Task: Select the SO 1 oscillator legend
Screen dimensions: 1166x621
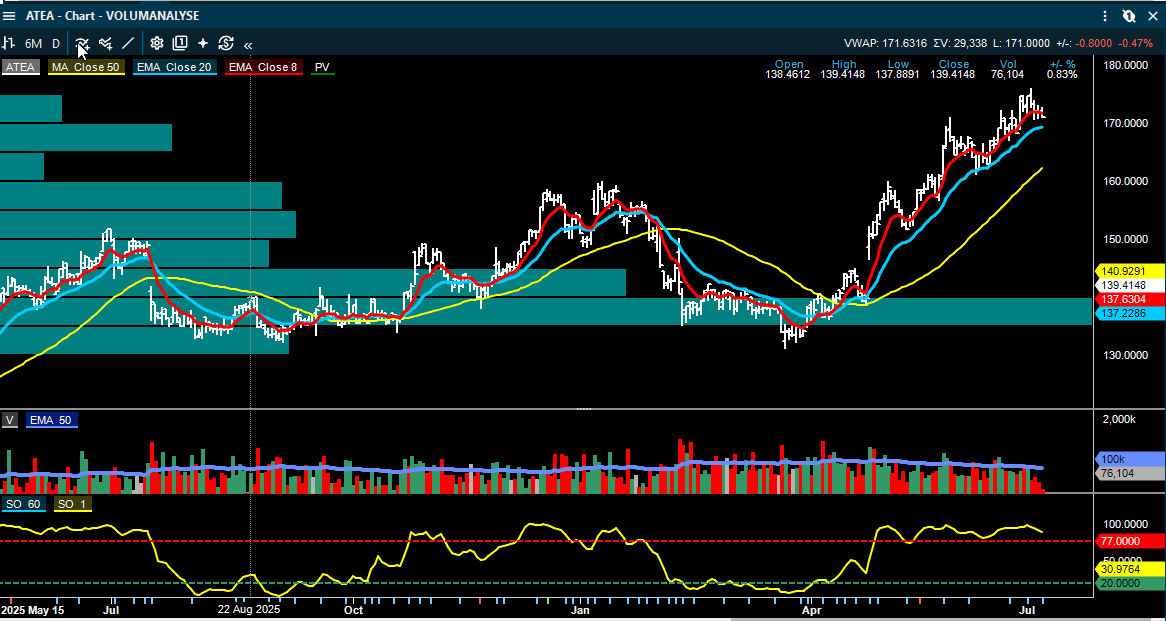Action: click(x=71, y=504)
